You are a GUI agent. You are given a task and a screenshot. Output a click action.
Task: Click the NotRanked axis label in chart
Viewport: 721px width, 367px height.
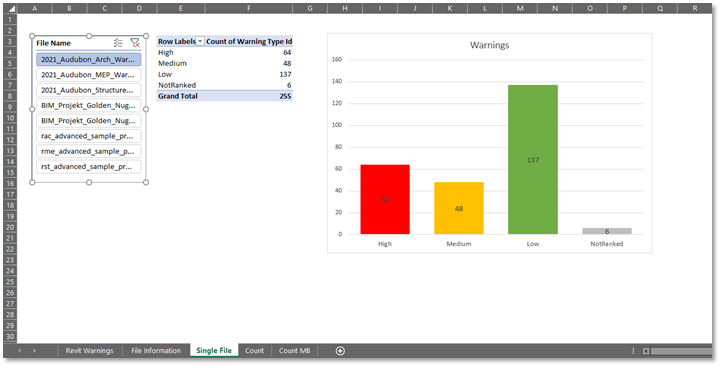click(x=607, y=244)
